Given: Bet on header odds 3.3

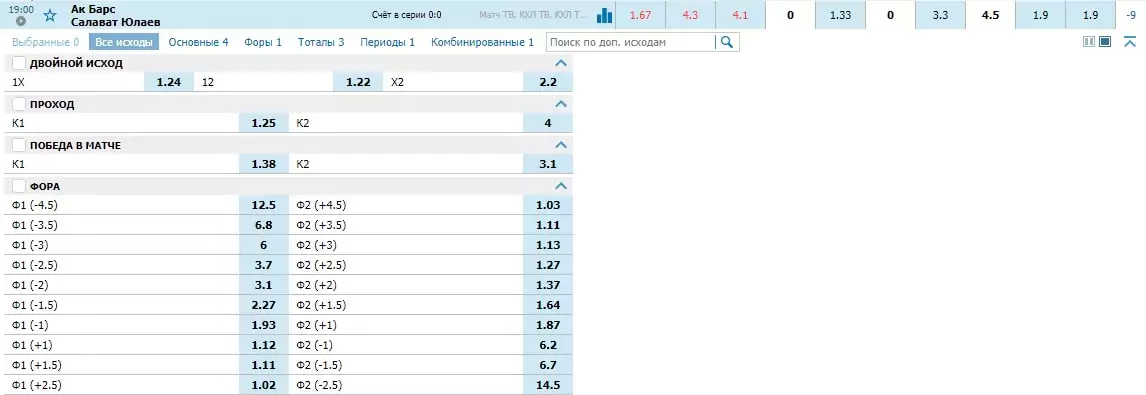Looking at the screenshot, I should coord(941,15).
